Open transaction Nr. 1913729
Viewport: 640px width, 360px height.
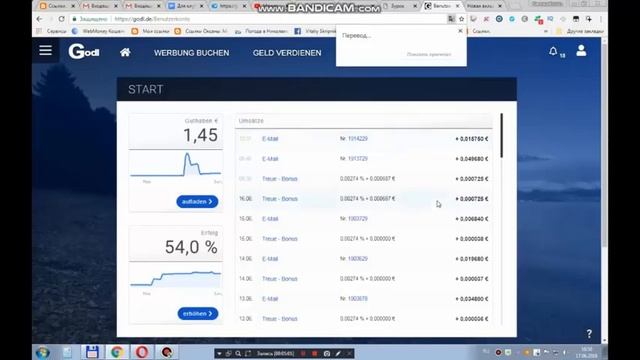(358, 159)
